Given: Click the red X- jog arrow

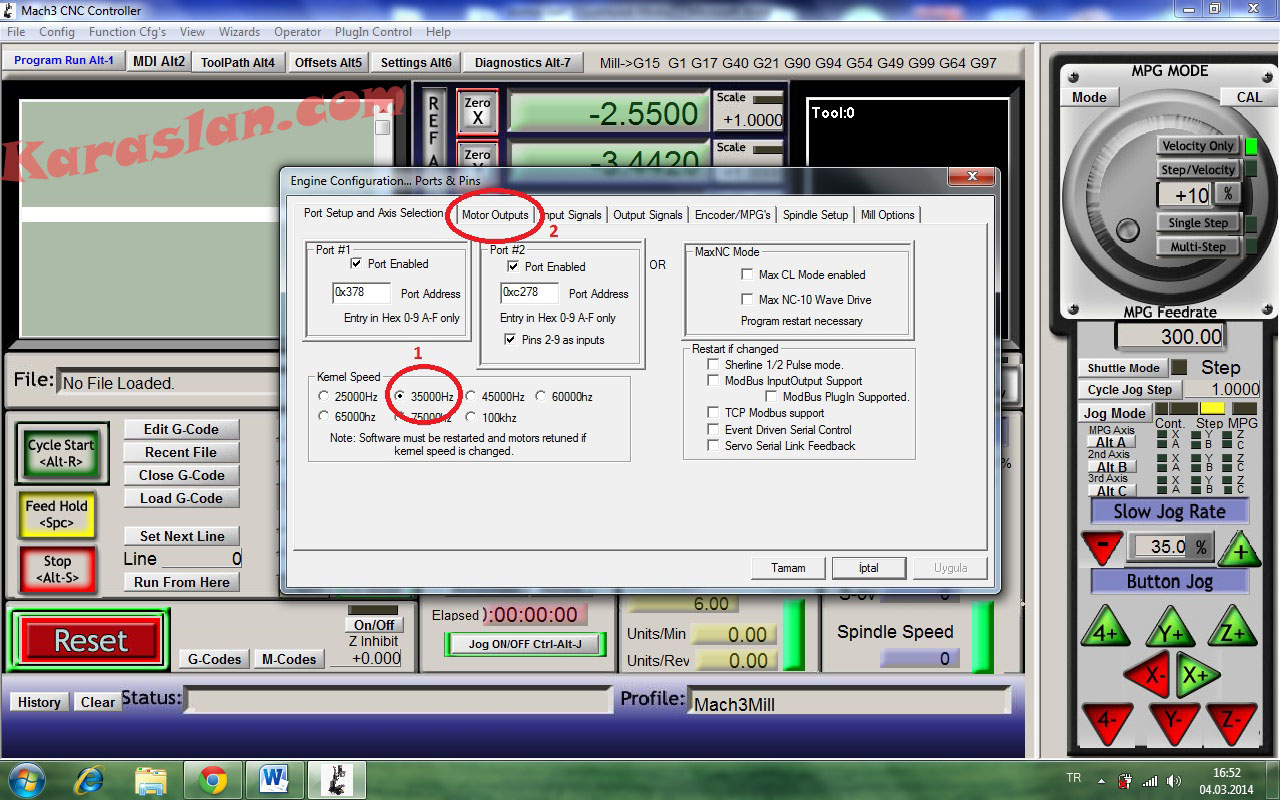Looking at the screenshot, I should pos(1149,675).
